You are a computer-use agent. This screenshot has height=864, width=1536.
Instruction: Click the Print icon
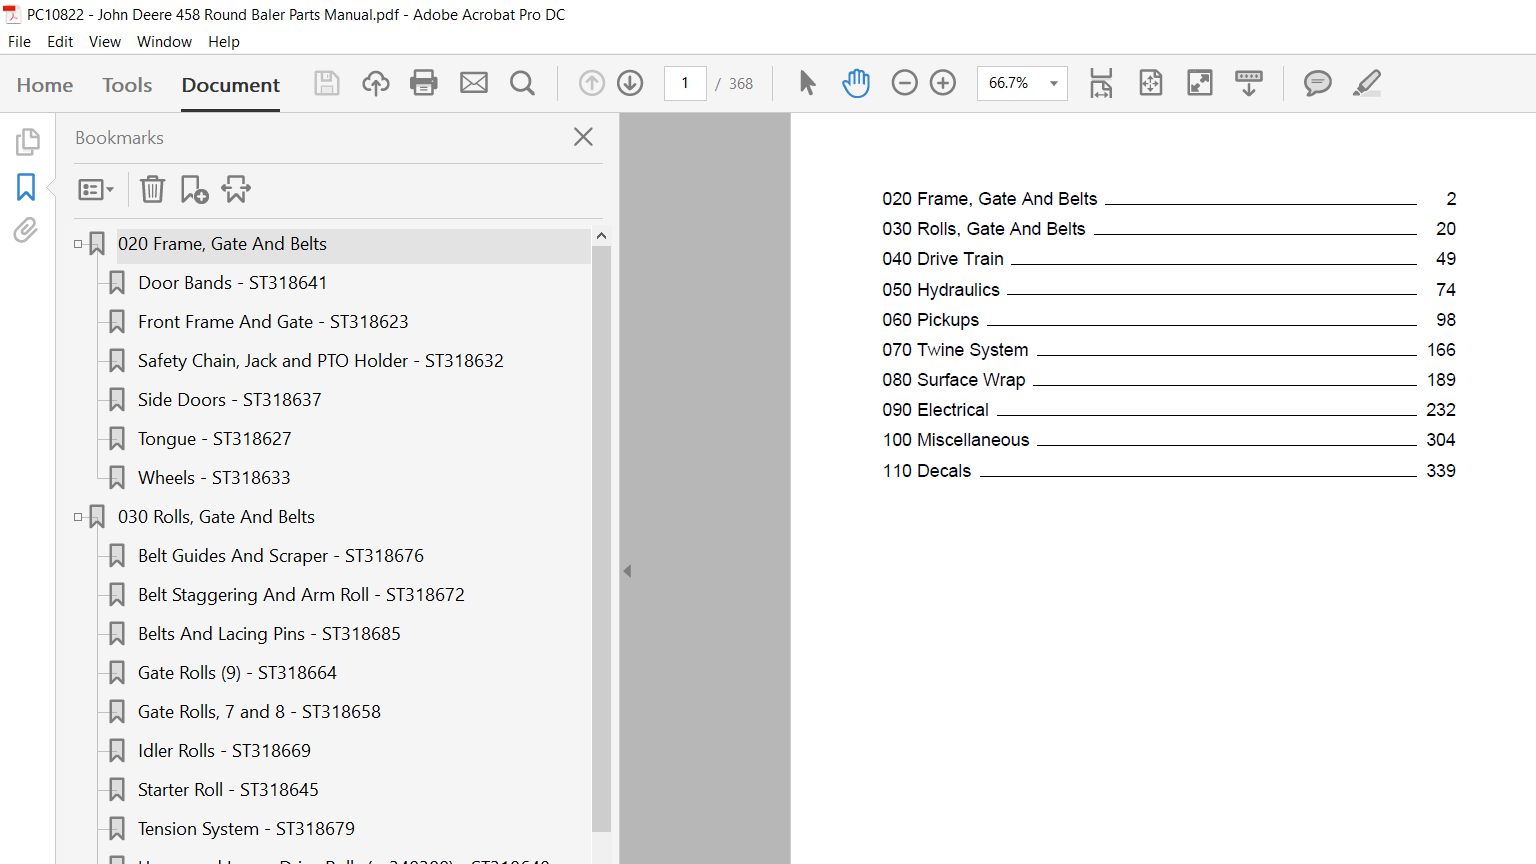point(424,83)
